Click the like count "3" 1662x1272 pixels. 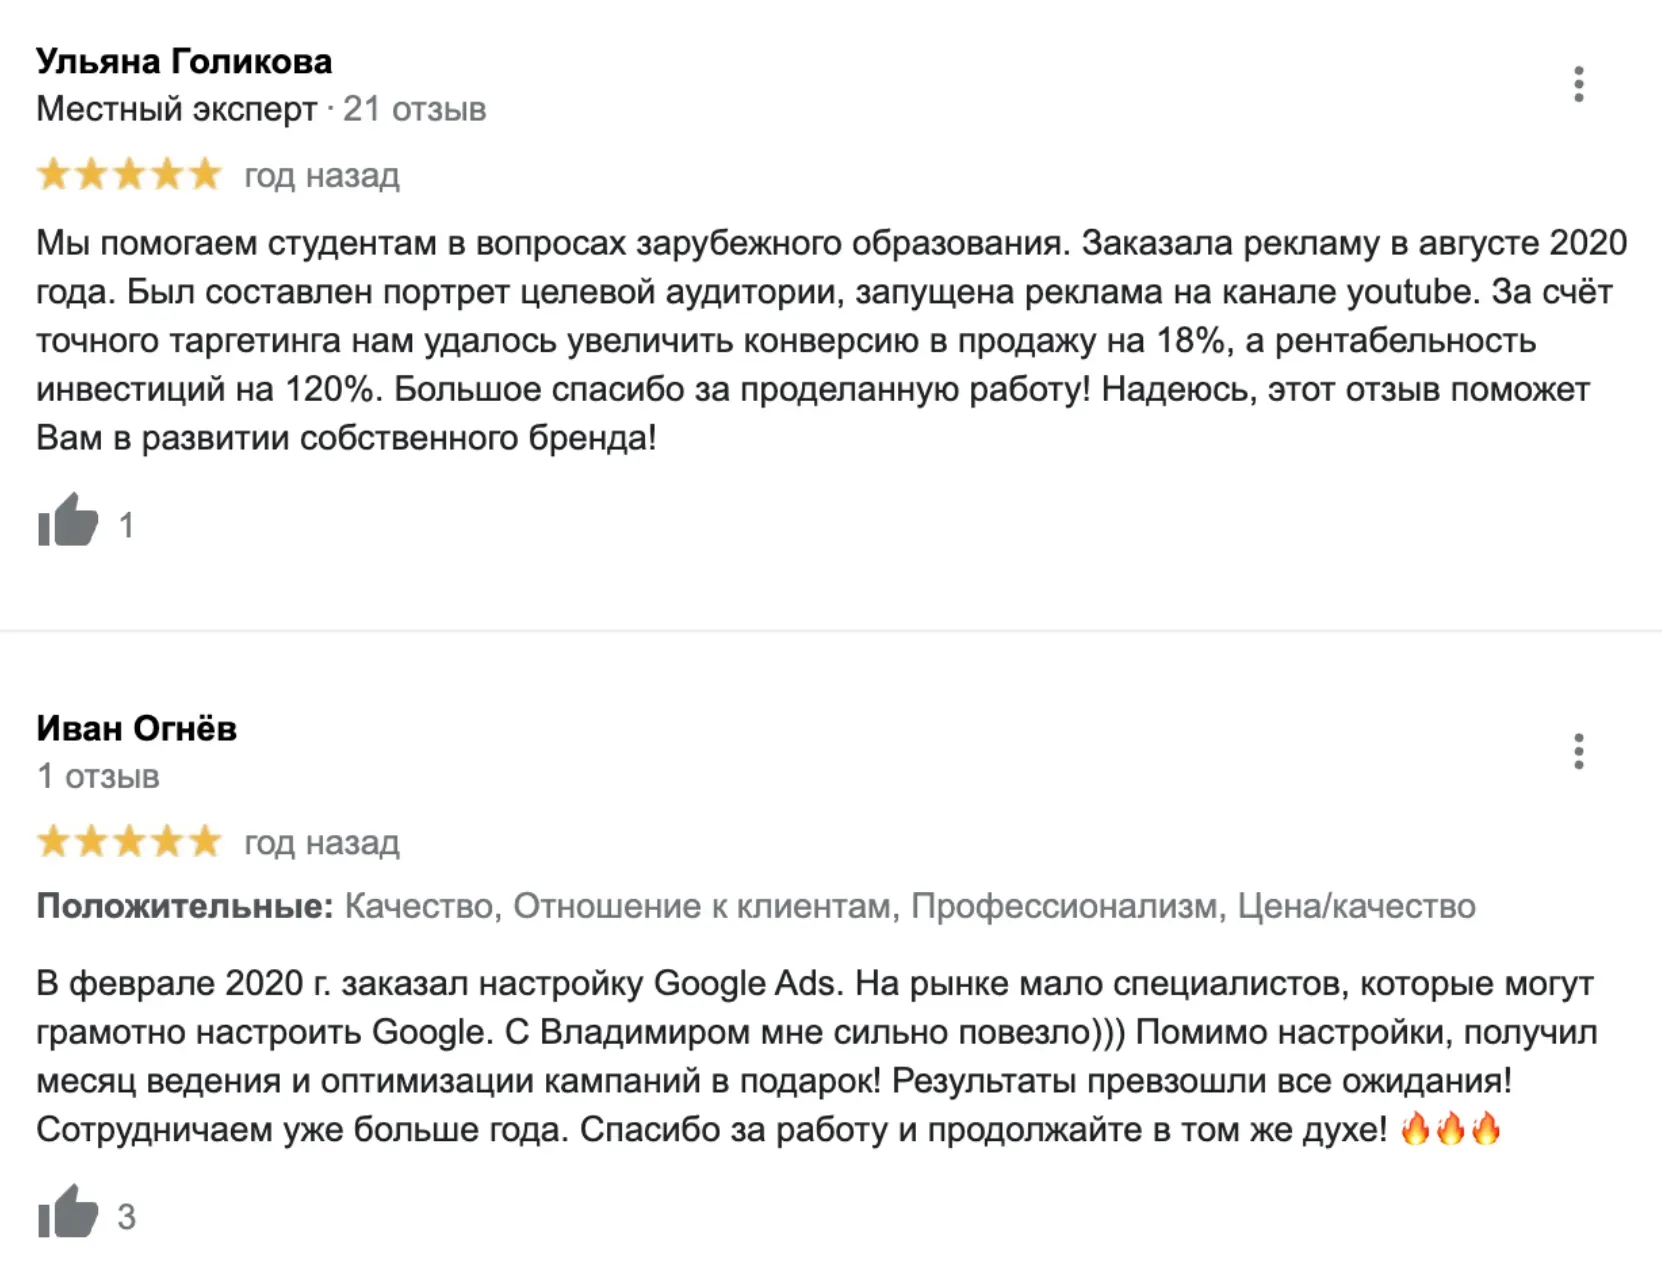pyautogui.click(x=126, y=1217)
